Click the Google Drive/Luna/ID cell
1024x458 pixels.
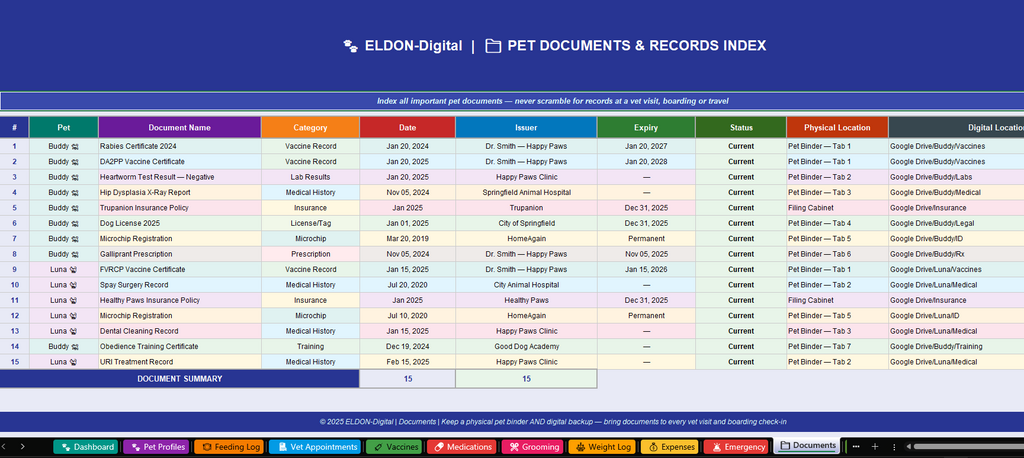coord(956,316)
